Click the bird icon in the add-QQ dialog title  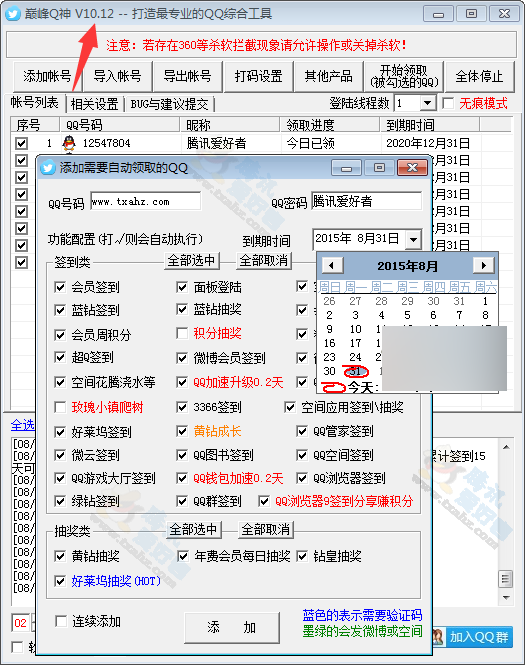(47, 168)
